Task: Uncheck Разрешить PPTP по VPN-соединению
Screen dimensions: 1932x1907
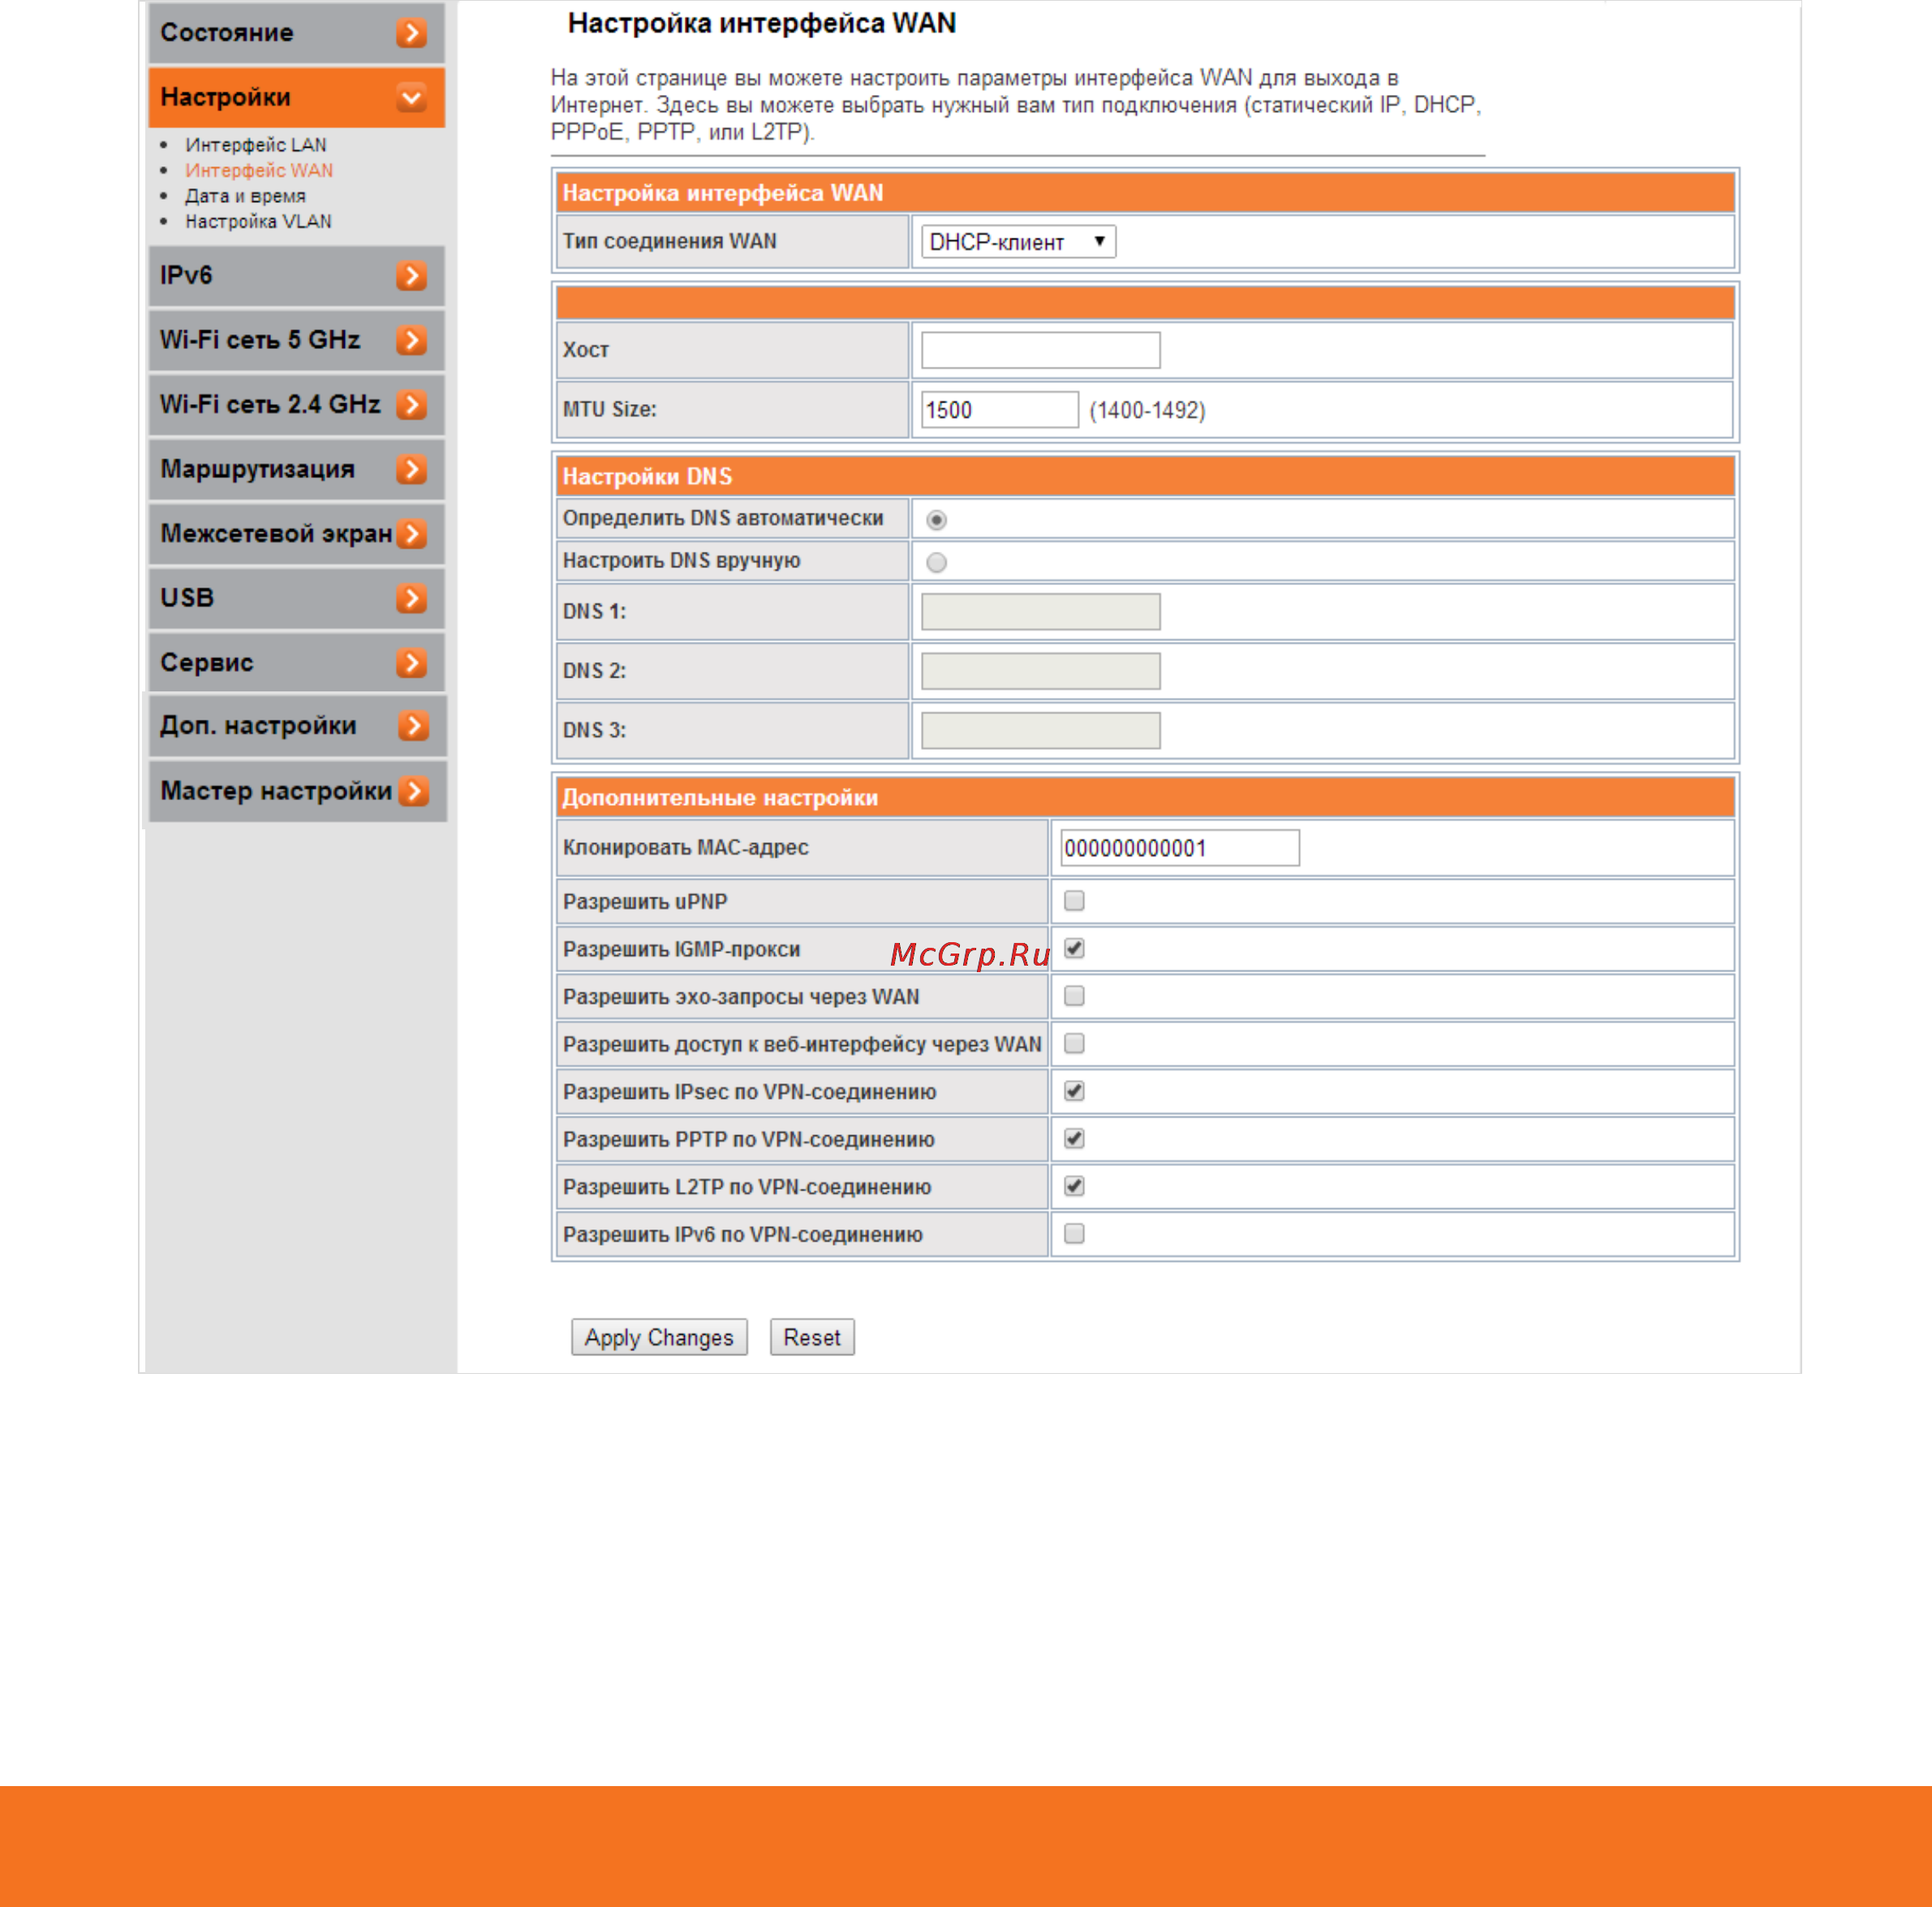Action: (1074, 1139)
